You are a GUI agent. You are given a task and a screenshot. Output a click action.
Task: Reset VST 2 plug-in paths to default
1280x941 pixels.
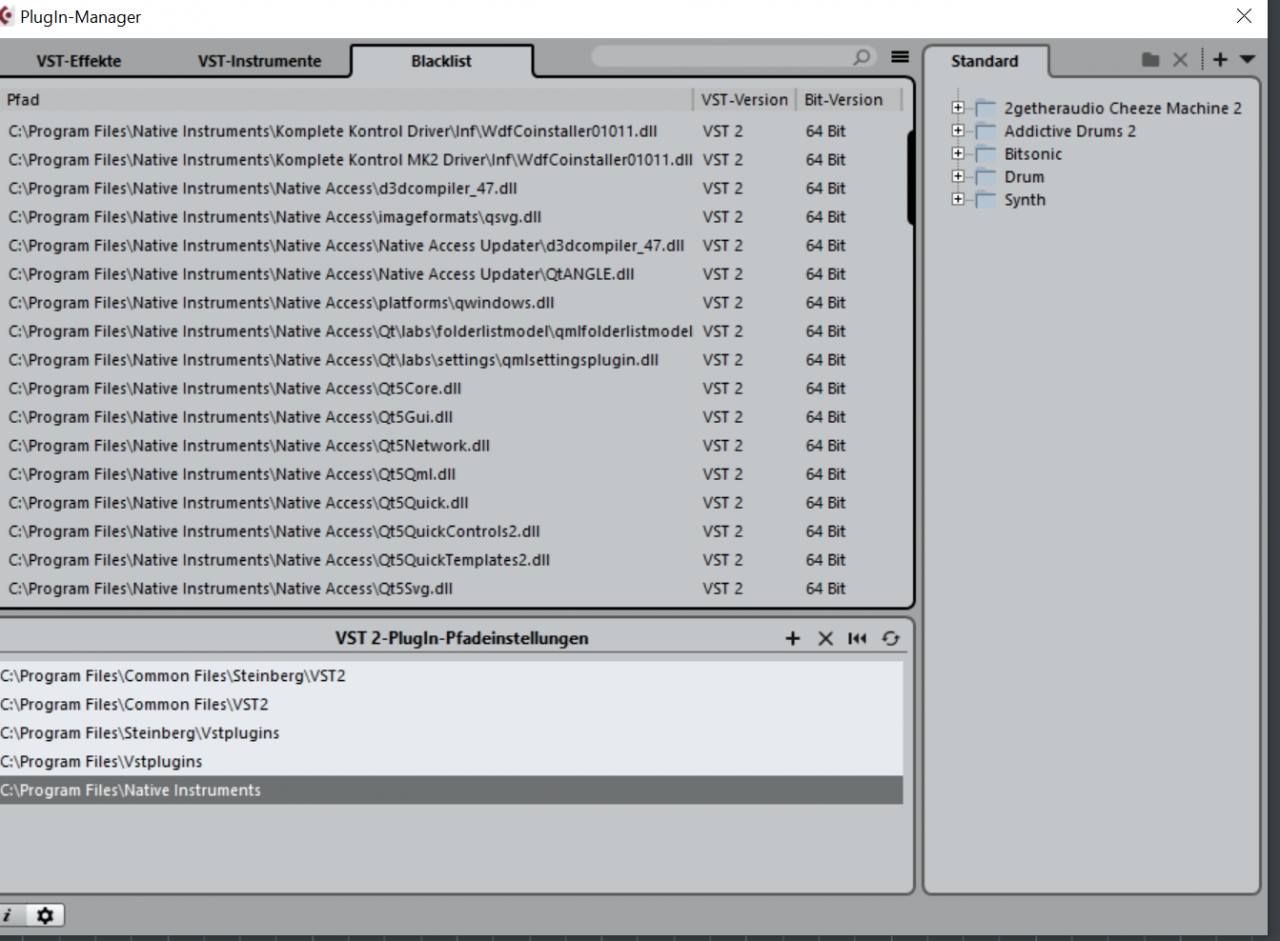856,638
